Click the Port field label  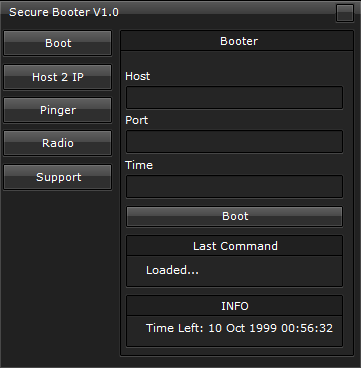pos(137,120)
